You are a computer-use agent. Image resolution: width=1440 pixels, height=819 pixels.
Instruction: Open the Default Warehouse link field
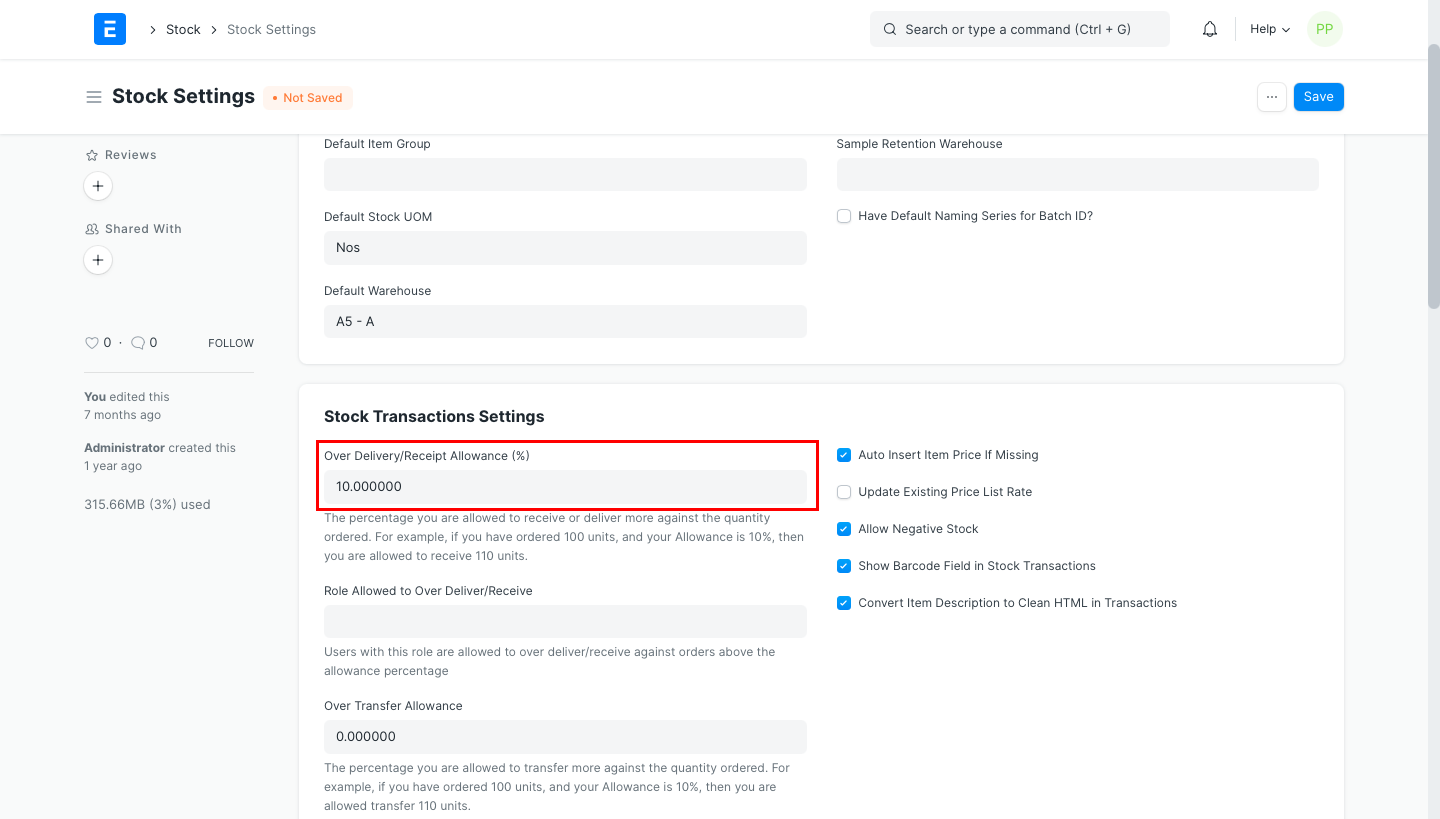(x=565, y=321)
